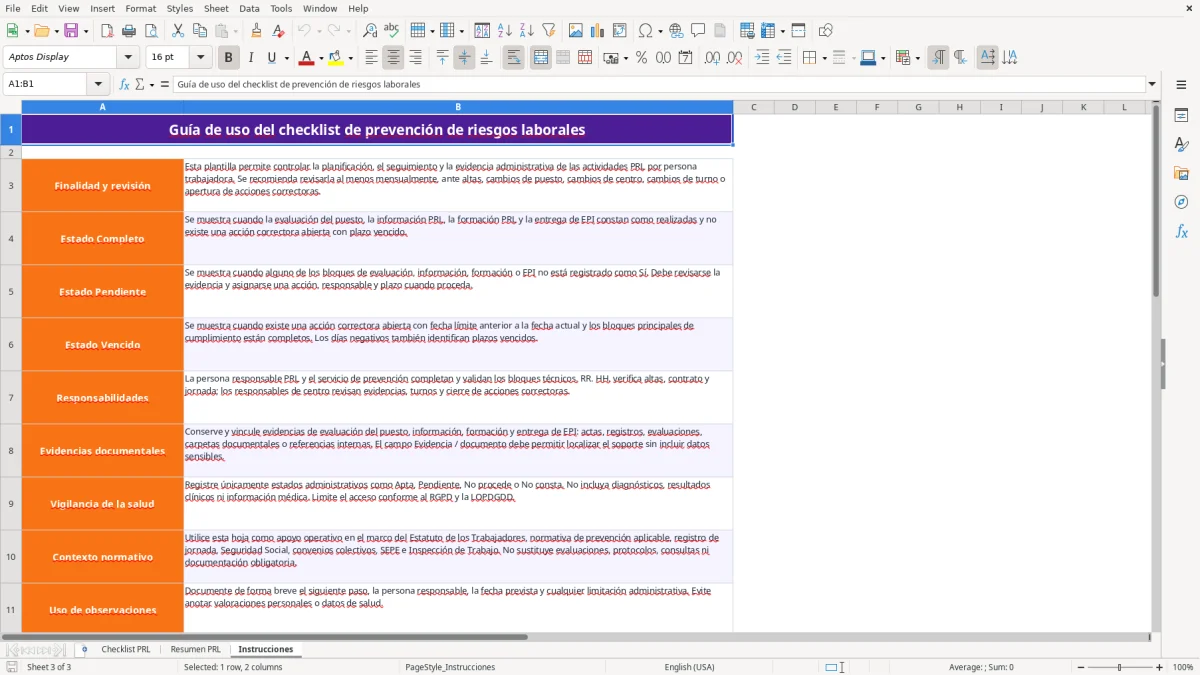Click the Save document icon
Image resolution: width=1200 pixels, height=675 pixels.
pos(71,31)
